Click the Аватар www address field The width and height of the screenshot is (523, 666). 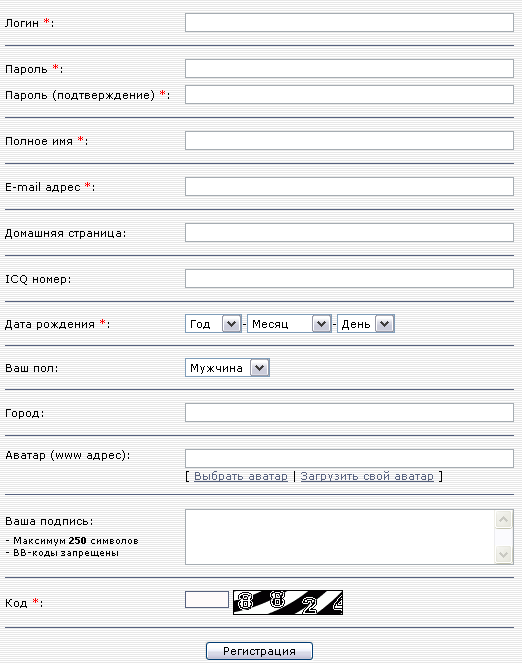click(350, 459)
